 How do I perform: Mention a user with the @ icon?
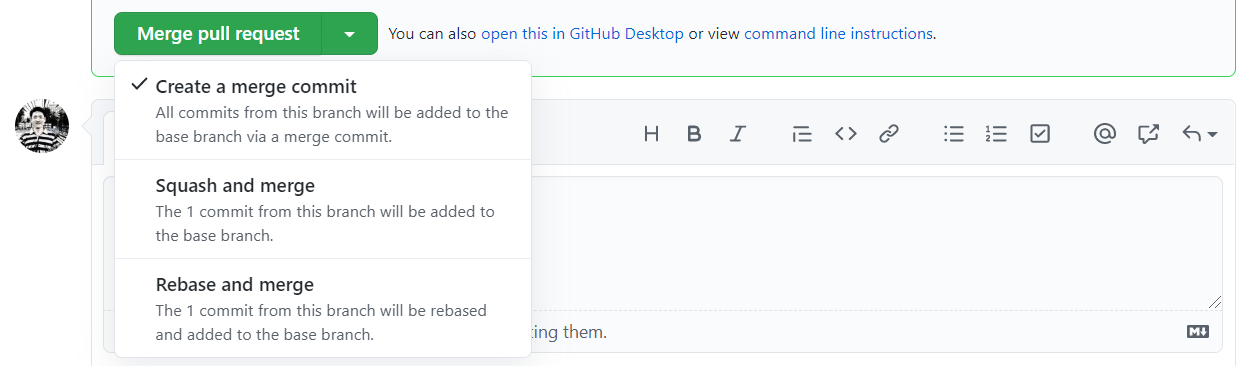tap(1104, 134)
